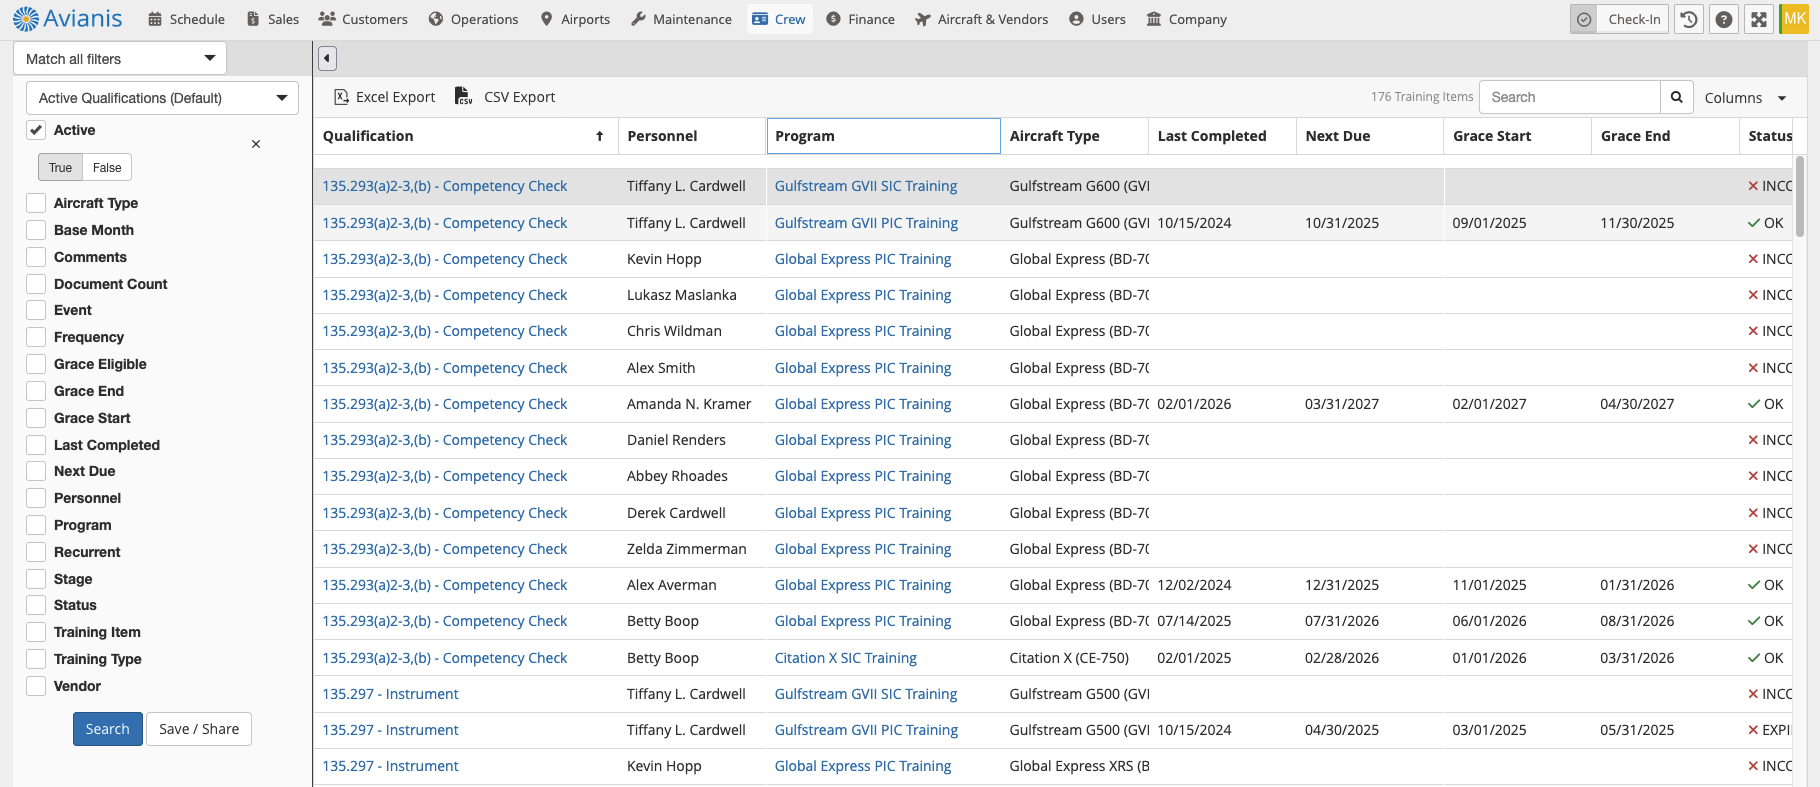Click the Program column header
The width and height of the screenshot is (1820, 787).
883,136
